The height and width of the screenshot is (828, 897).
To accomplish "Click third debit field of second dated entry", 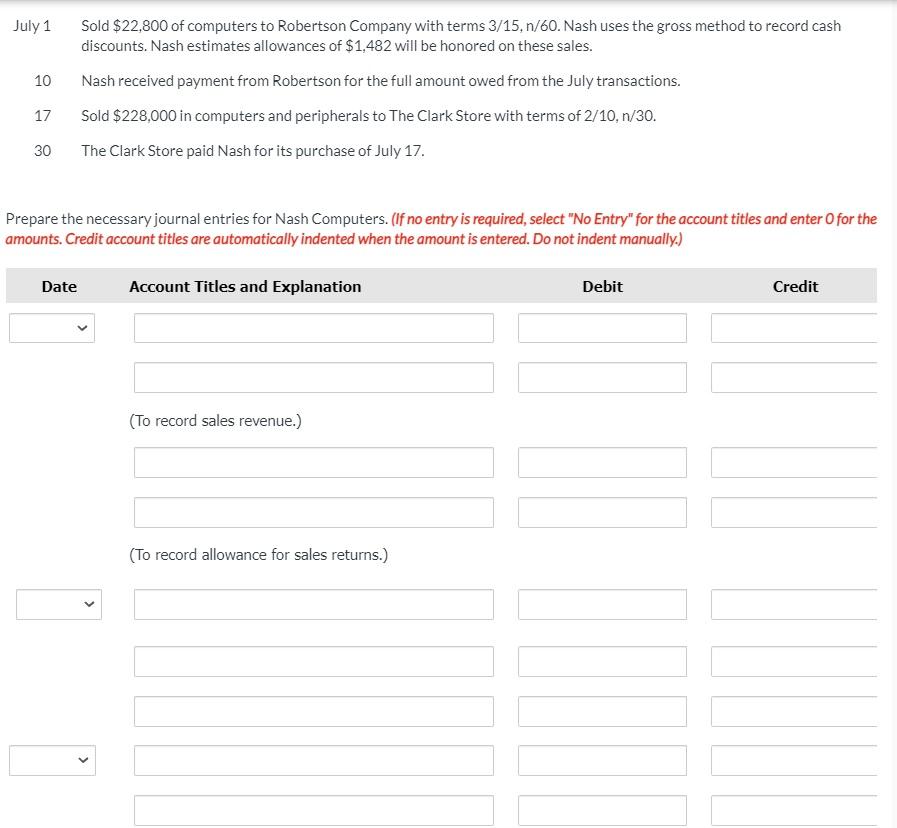I will tap(602, 711).
